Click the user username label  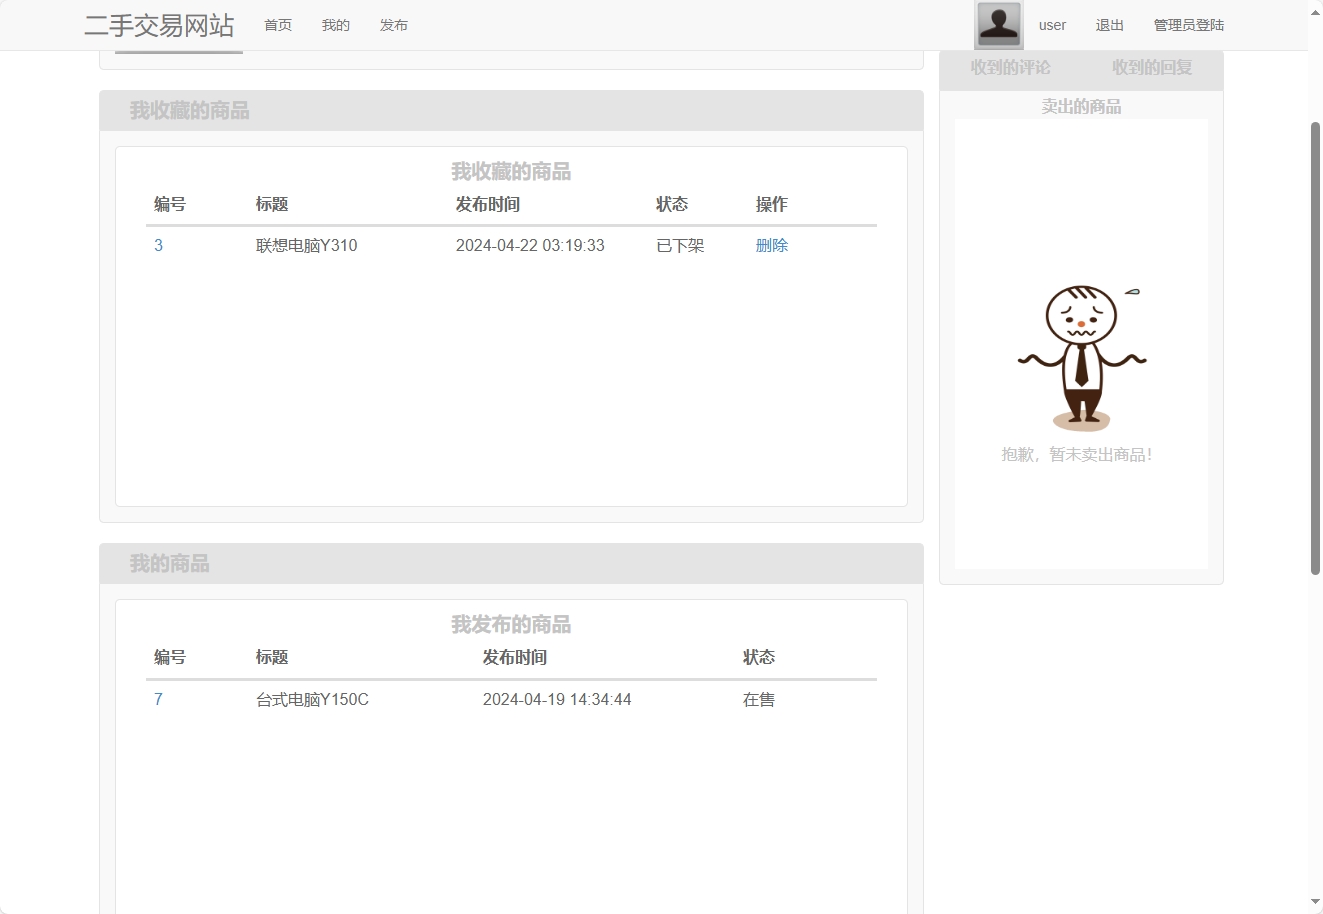(x=1051, y=25)
